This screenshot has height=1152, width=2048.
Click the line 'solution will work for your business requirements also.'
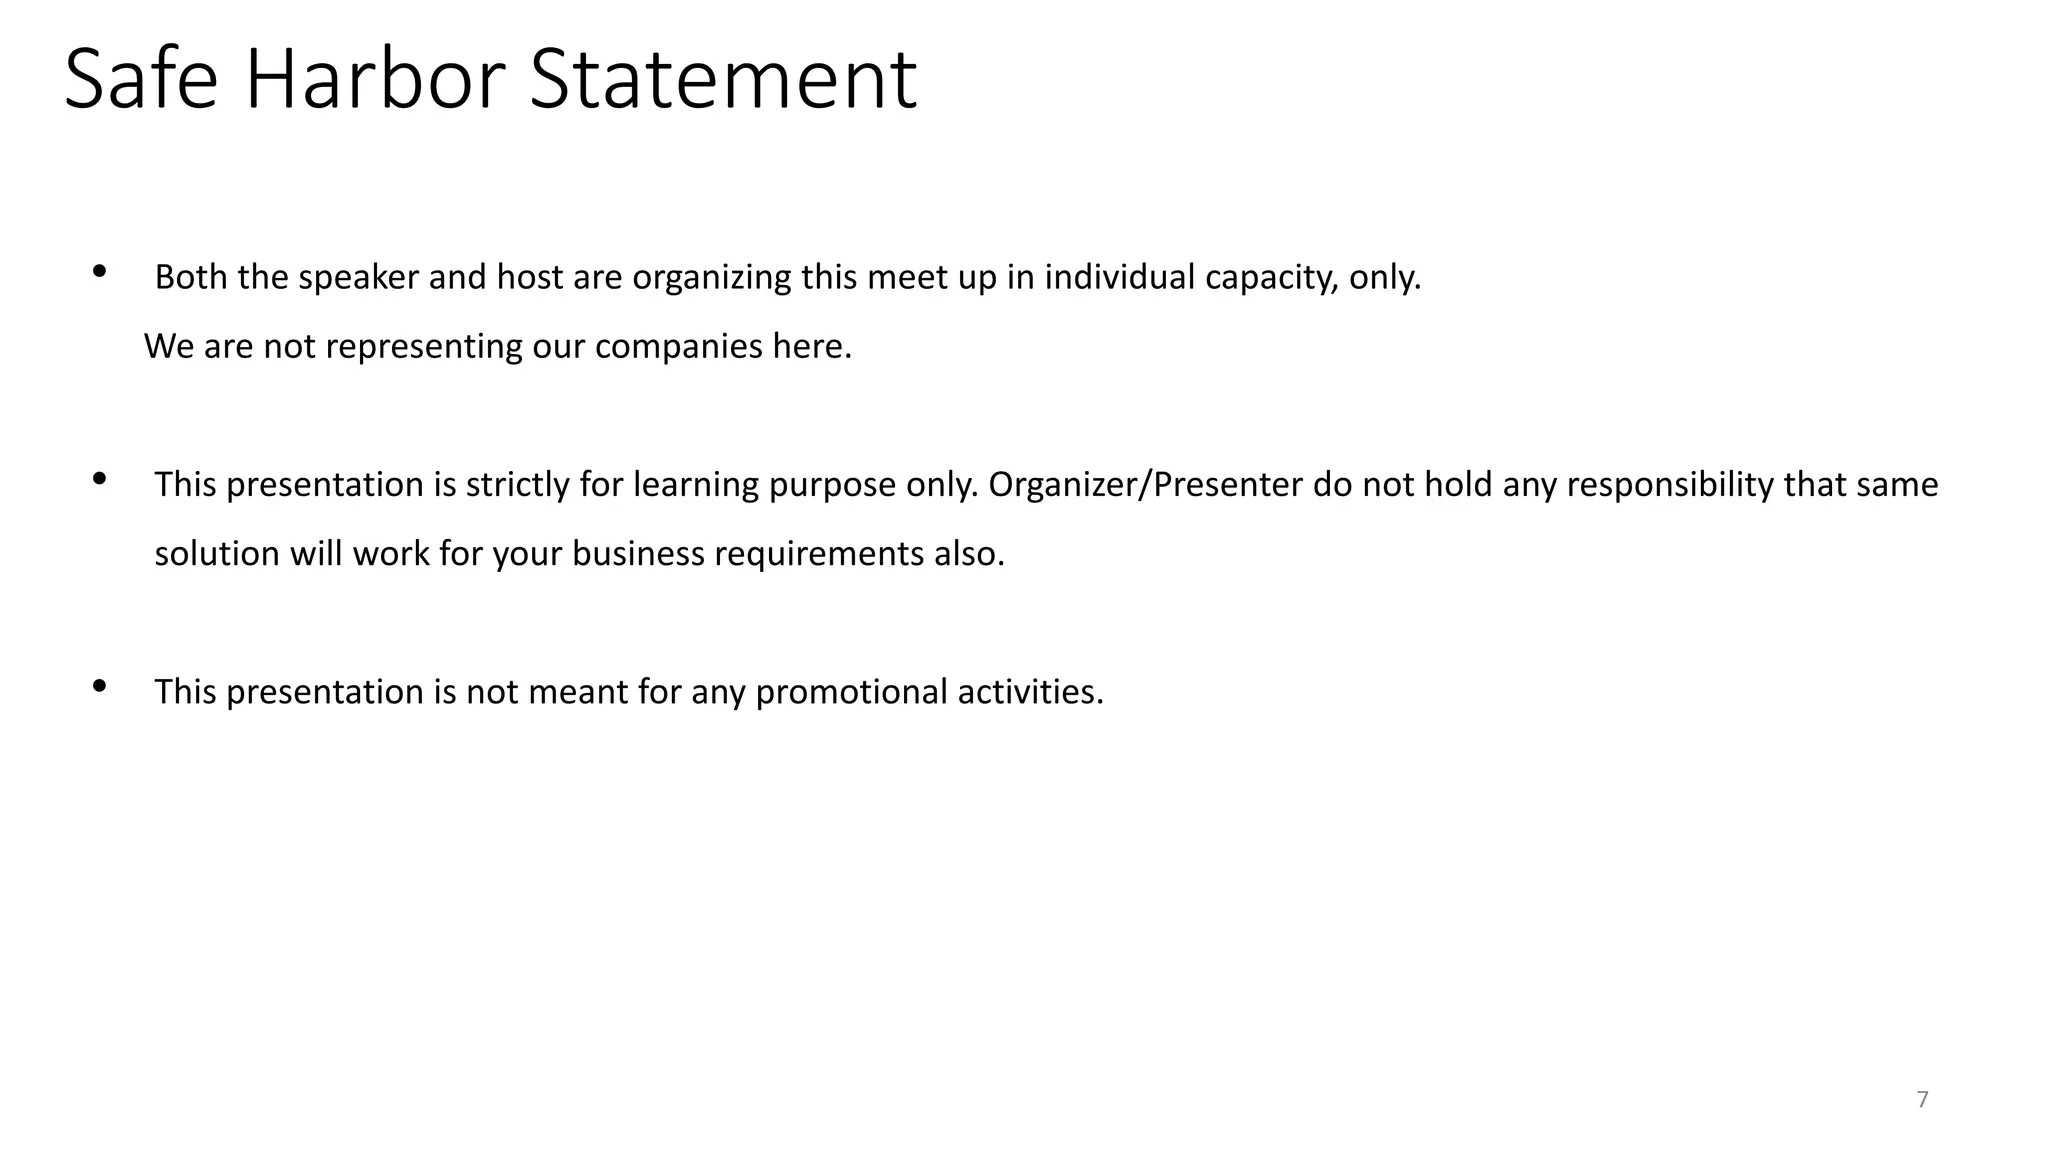tap(579, 553)
